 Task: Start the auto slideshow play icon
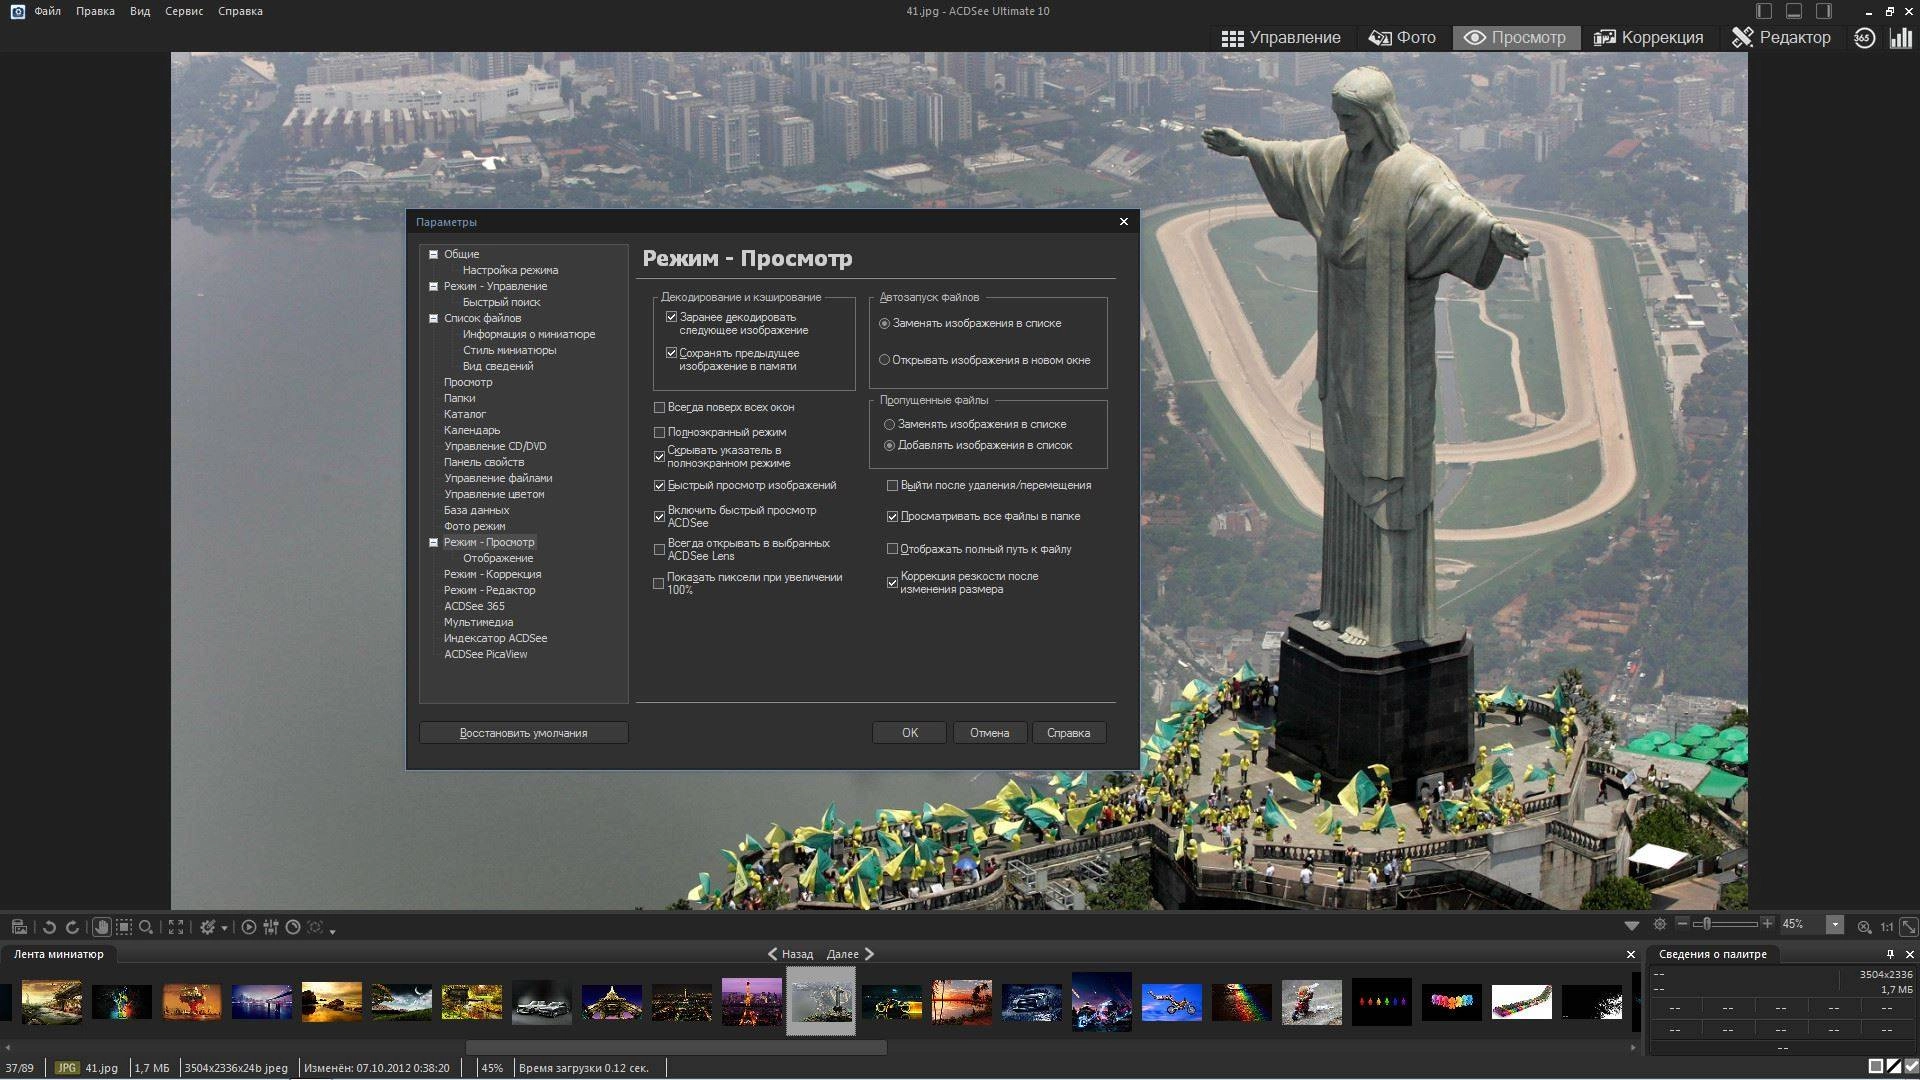point(249,927)
